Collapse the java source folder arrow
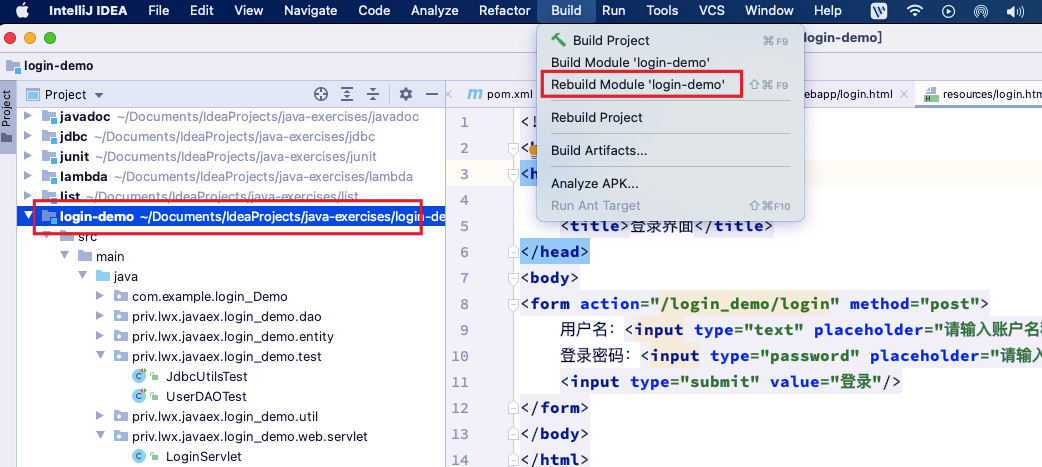The width and height of the screenshot is (1042, 467). 82,276
